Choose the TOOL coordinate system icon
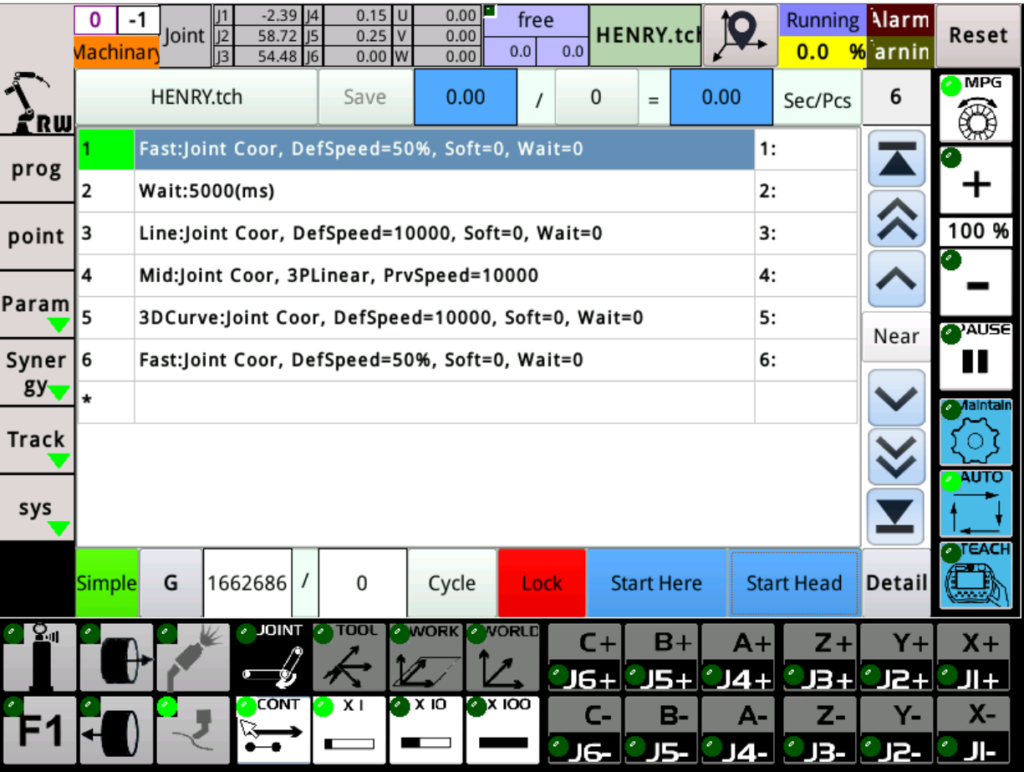This screenshot has width=1024, height=772. [x=349, y=657]
